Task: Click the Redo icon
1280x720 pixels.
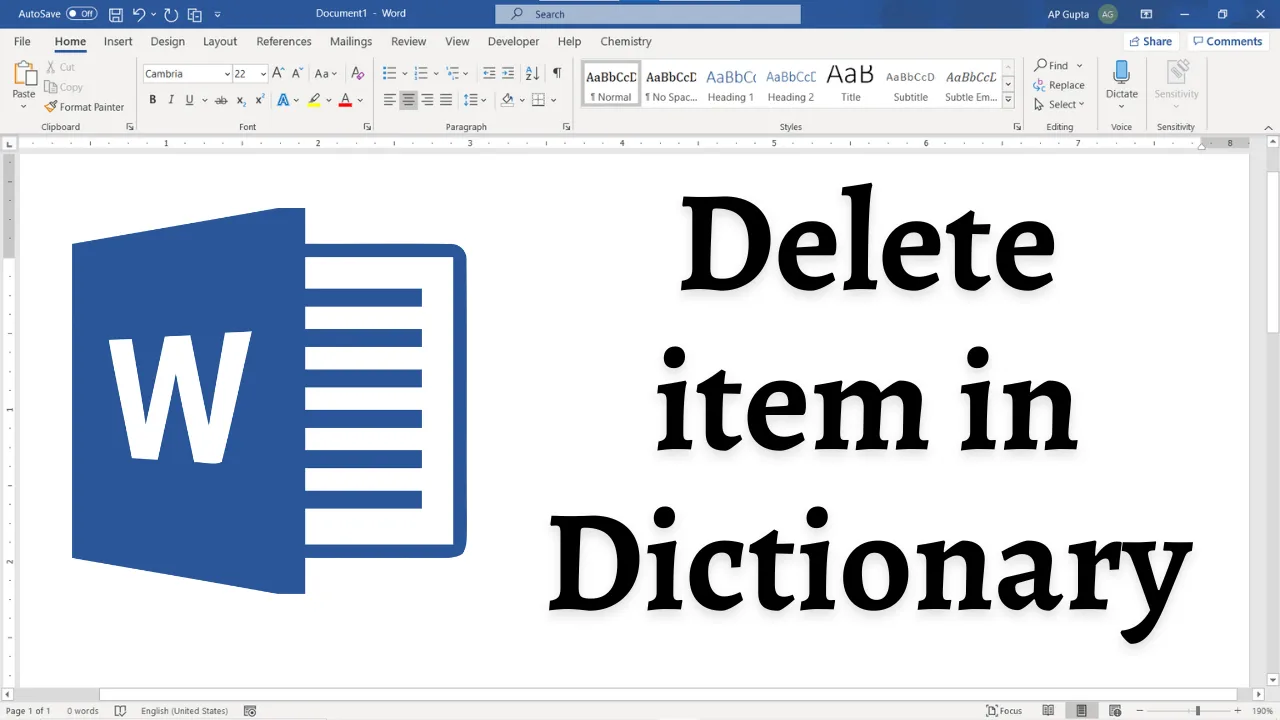Action: 171,14
